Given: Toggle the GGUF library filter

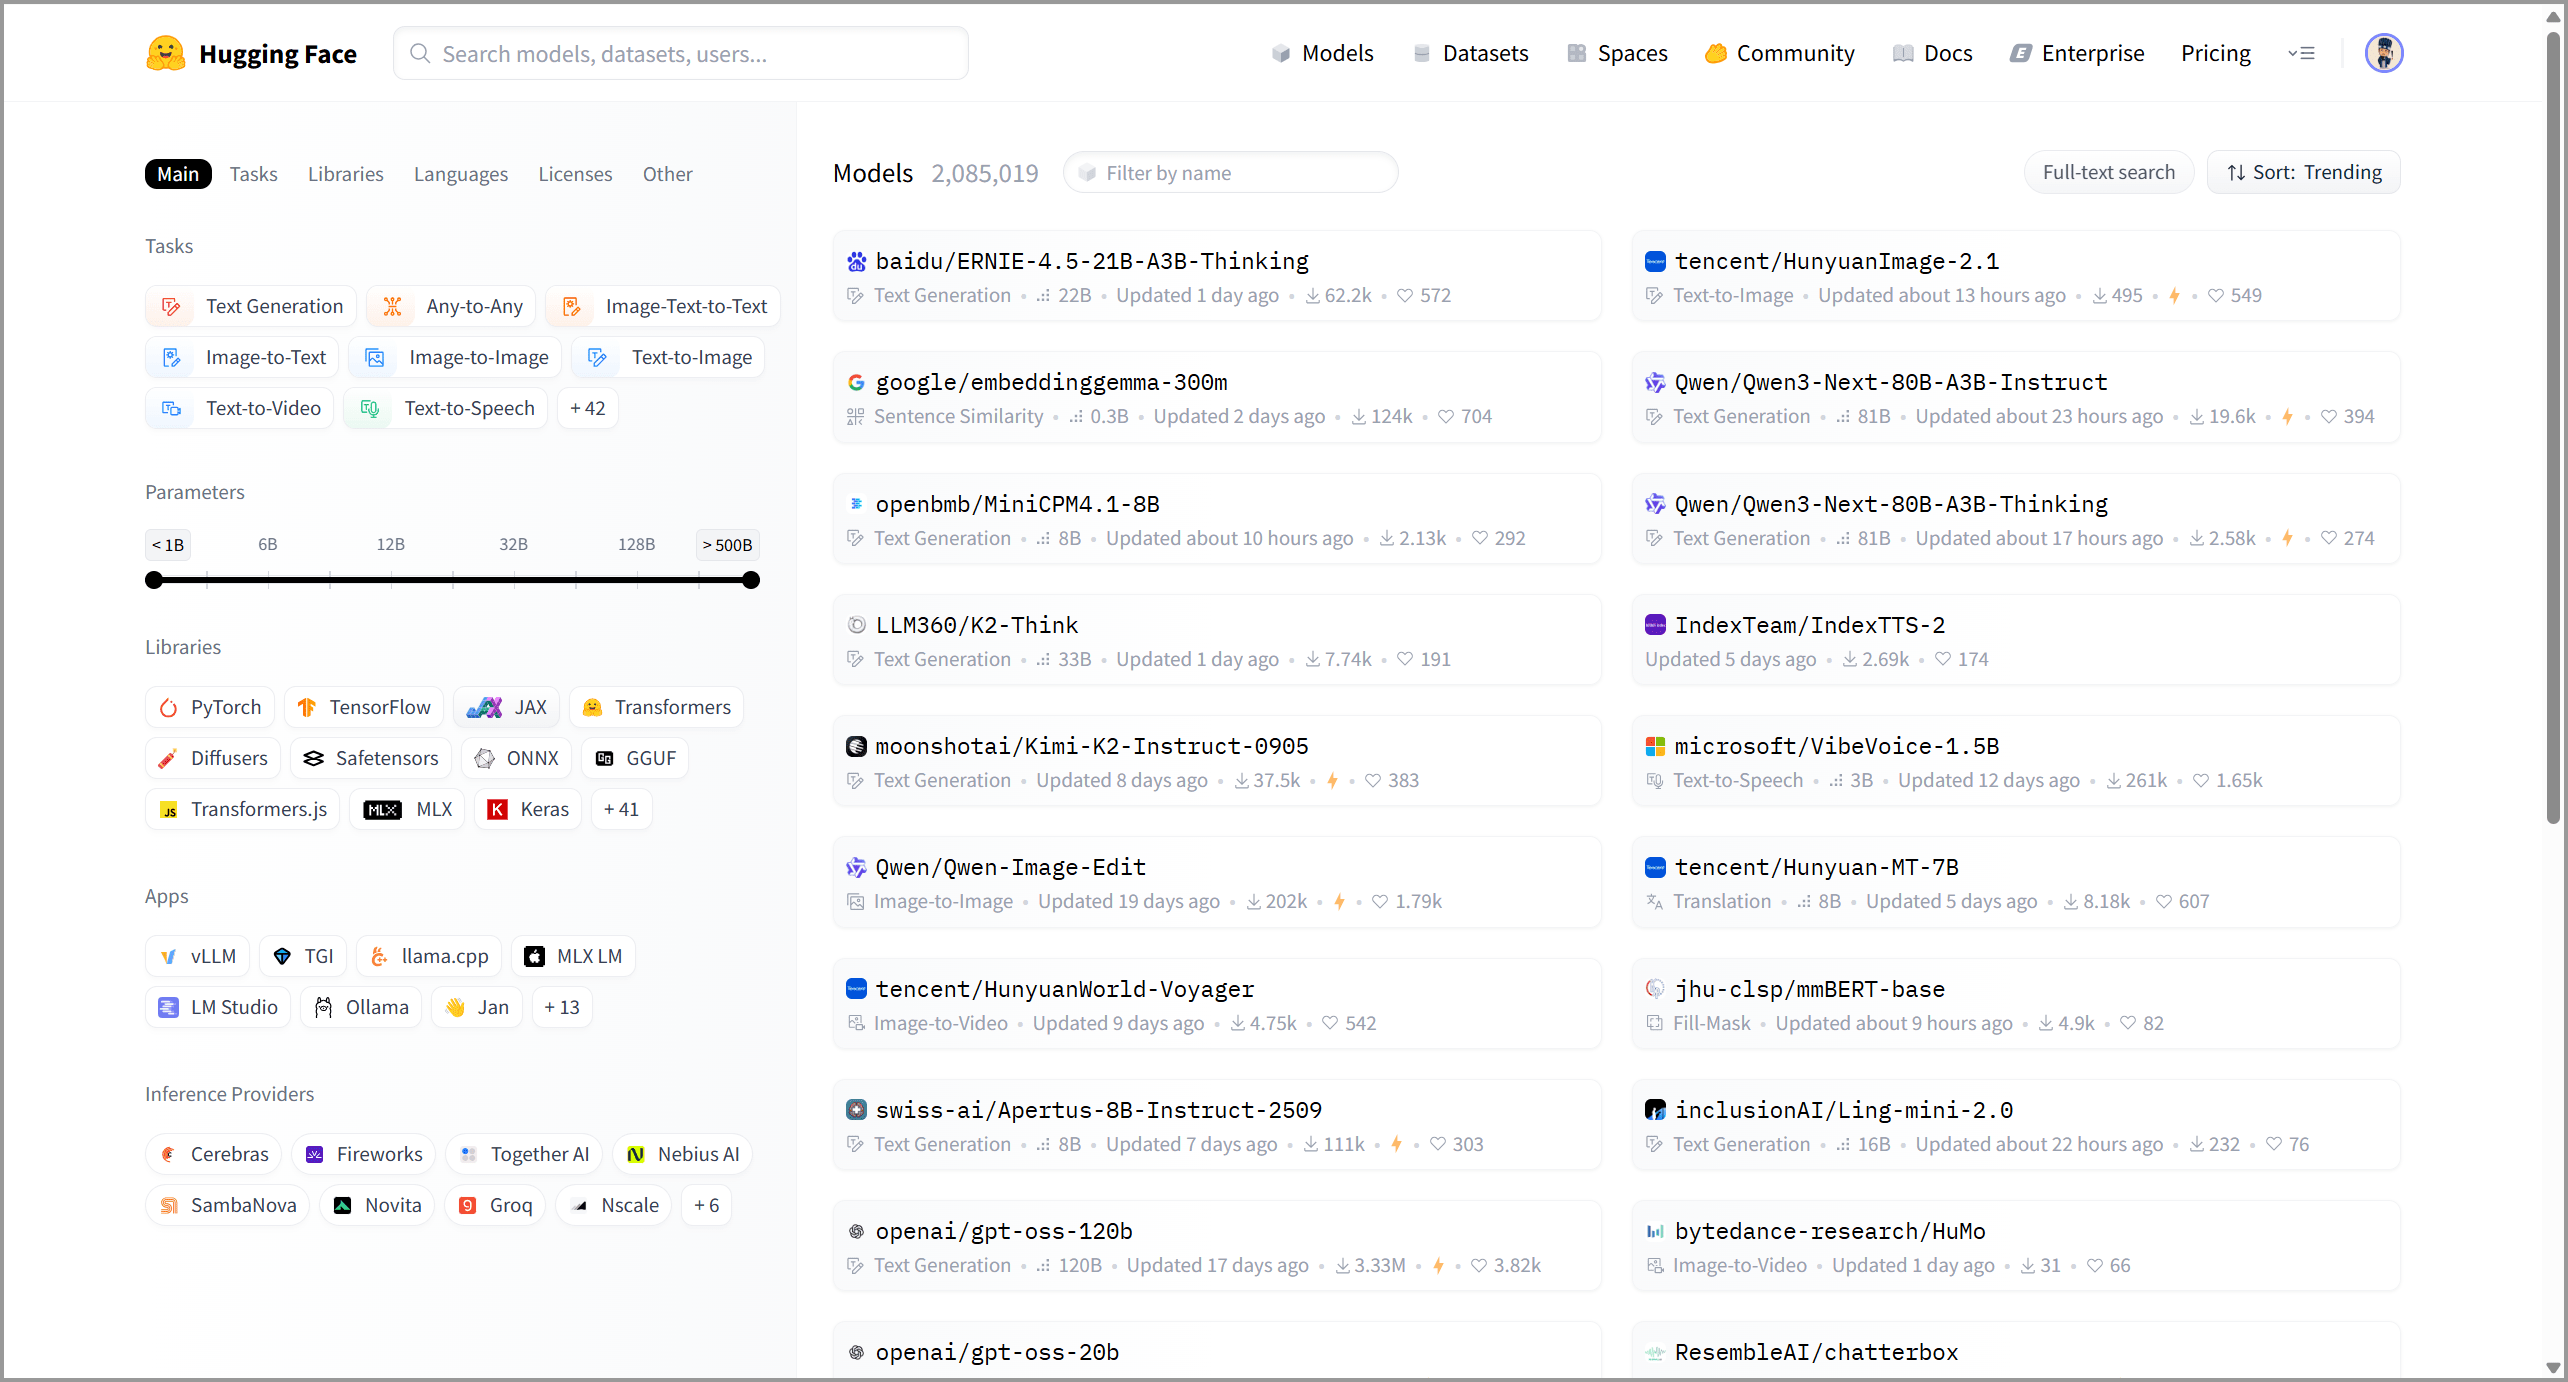Looking at the screenshot, I should (635, 759).
